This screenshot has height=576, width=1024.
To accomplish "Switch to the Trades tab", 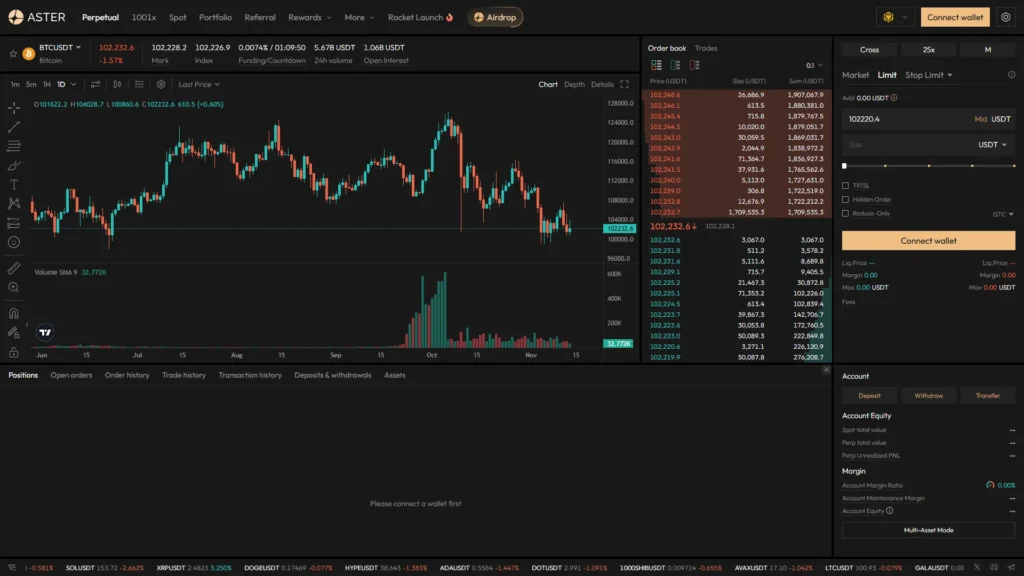I will (706, 48).
